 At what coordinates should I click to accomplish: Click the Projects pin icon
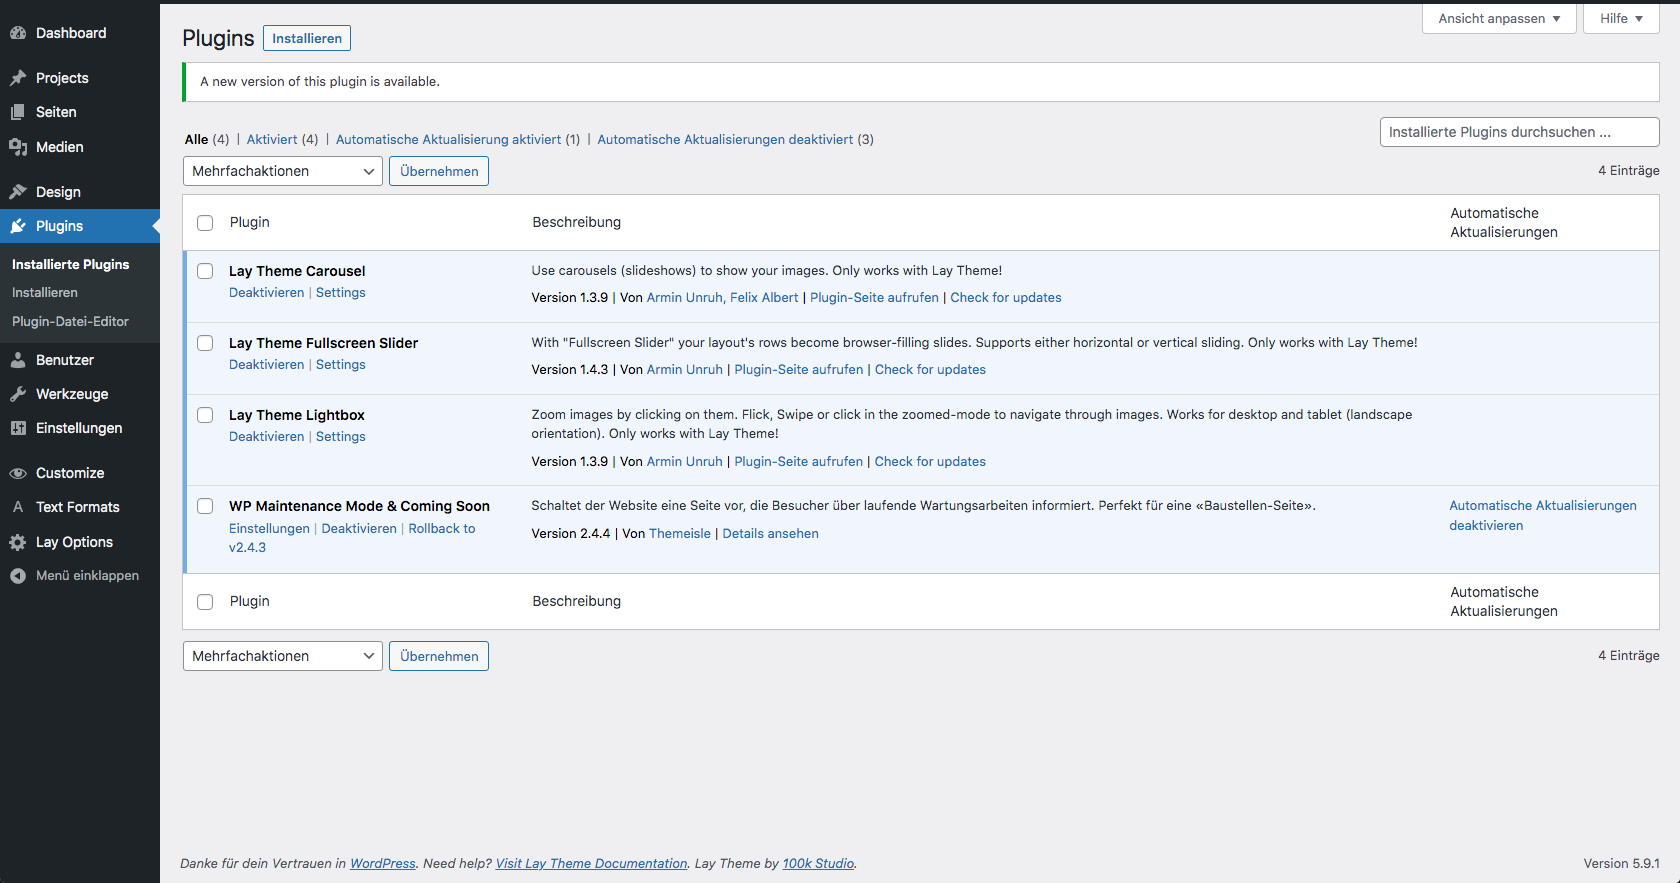point(18,78)
